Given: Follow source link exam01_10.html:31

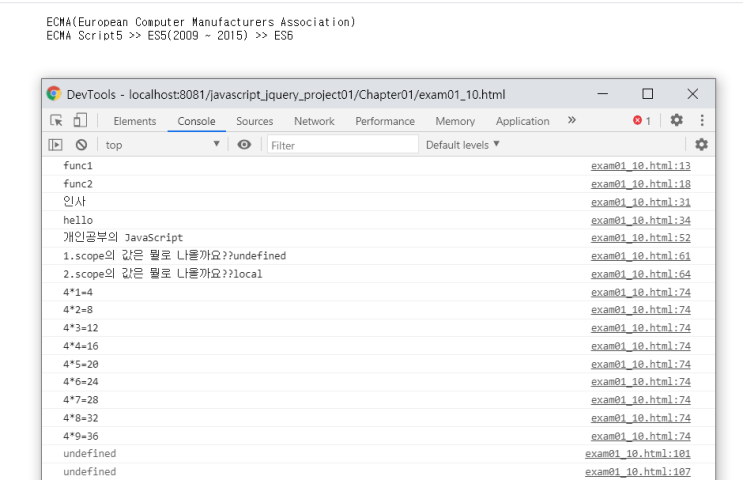Looking at the screenshot, I should [641, 202].
